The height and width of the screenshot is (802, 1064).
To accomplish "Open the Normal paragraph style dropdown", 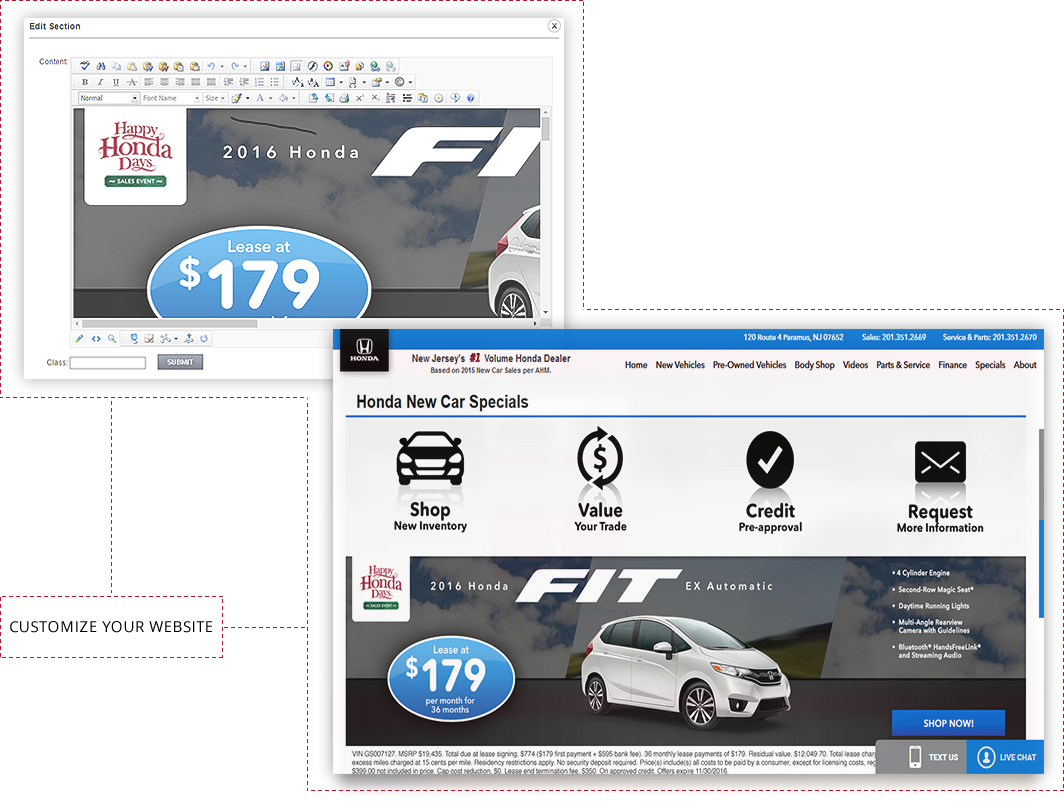I will [x=108, y=98].
